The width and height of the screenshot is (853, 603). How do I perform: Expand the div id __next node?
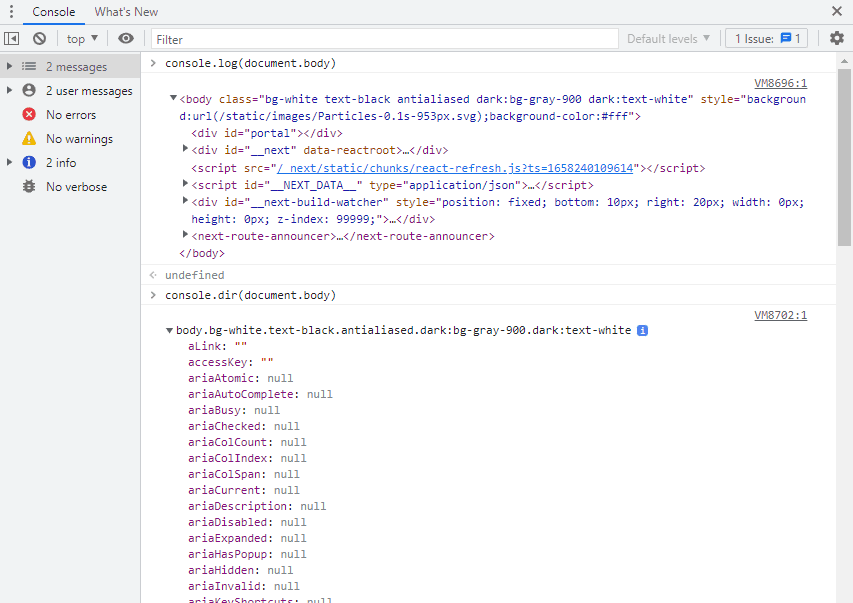[x=185, y=149]
